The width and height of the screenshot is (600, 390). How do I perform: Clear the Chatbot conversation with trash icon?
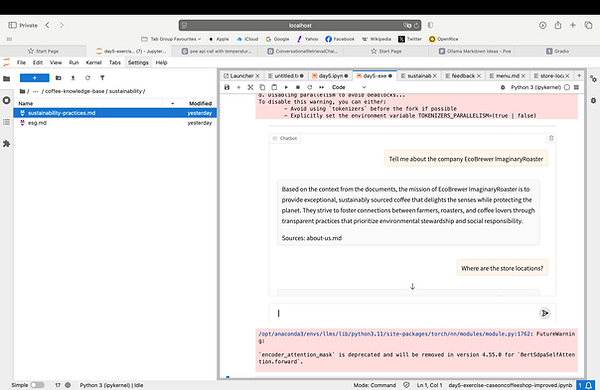(x=551, y=138)
